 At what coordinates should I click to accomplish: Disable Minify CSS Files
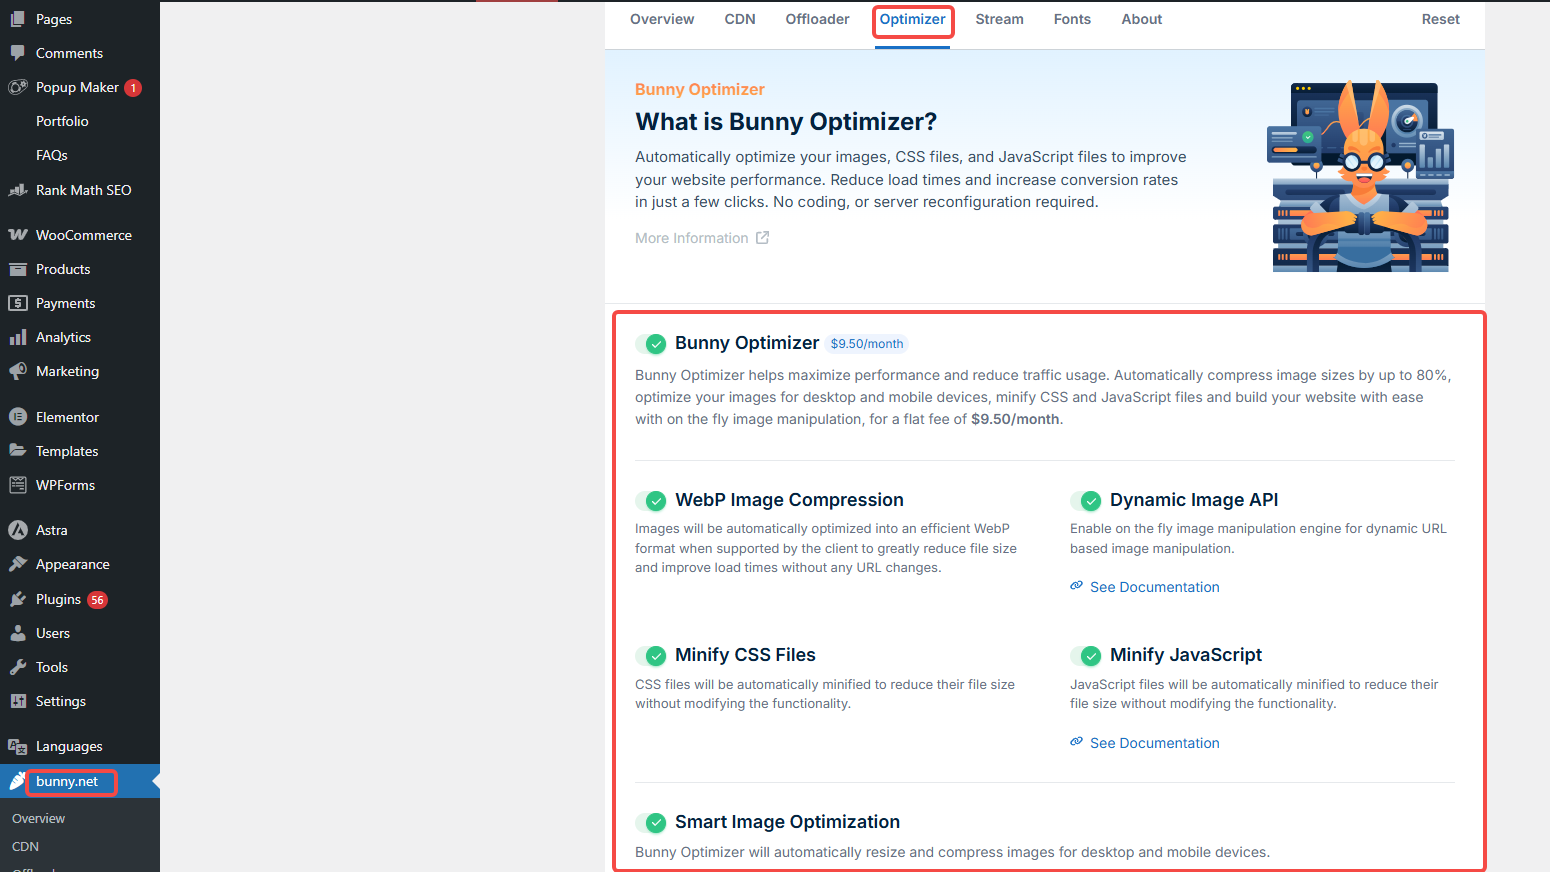tap(652, 656)
